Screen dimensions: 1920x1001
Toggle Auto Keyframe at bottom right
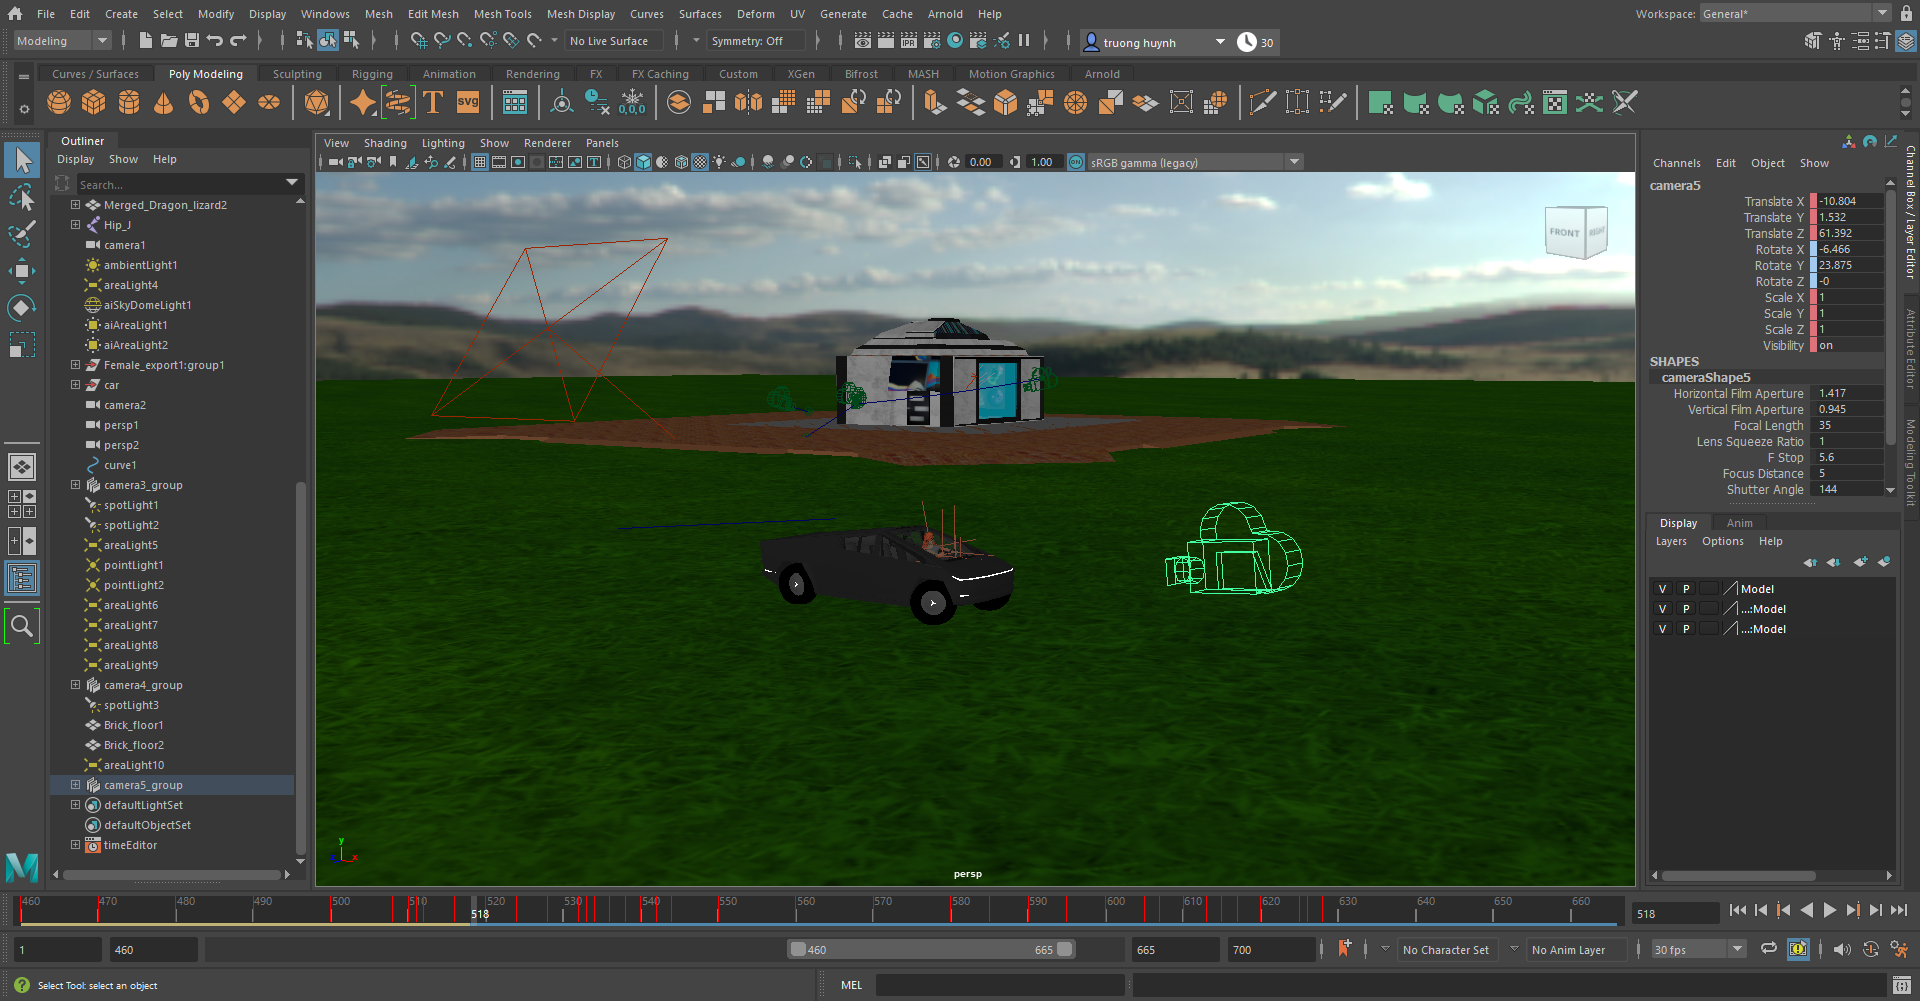(x=1799, y=949)
